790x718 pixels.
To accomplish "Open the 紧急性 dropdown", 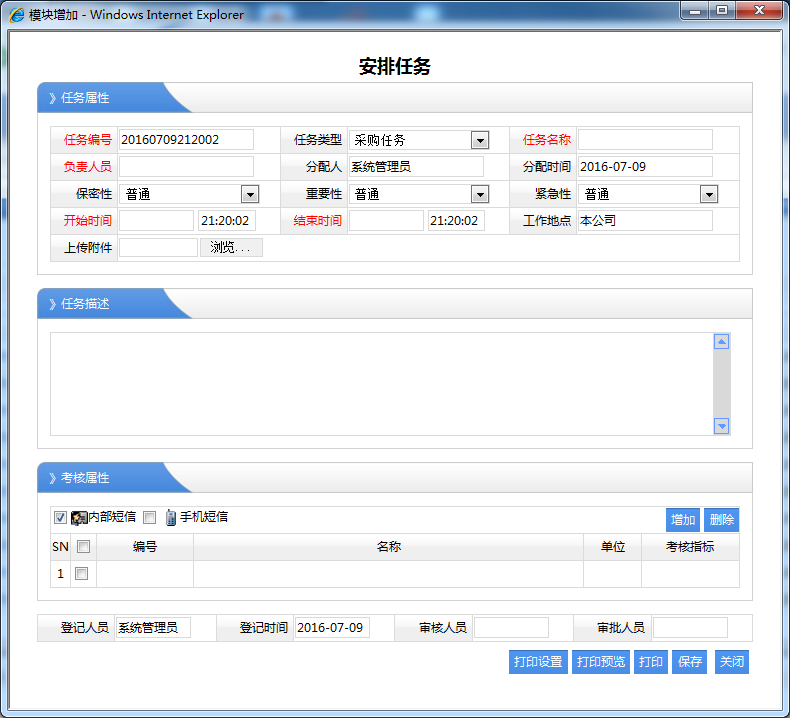I will (708, 195).
